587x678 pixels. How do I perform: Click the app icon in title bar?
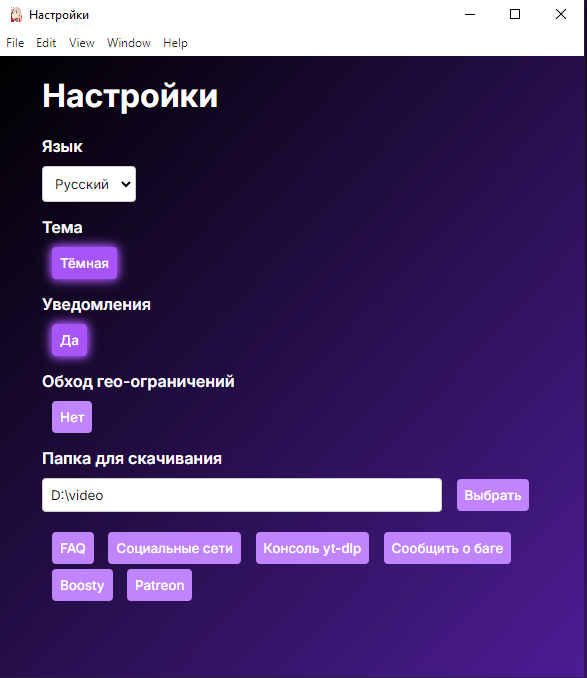(x=16, y=15)
